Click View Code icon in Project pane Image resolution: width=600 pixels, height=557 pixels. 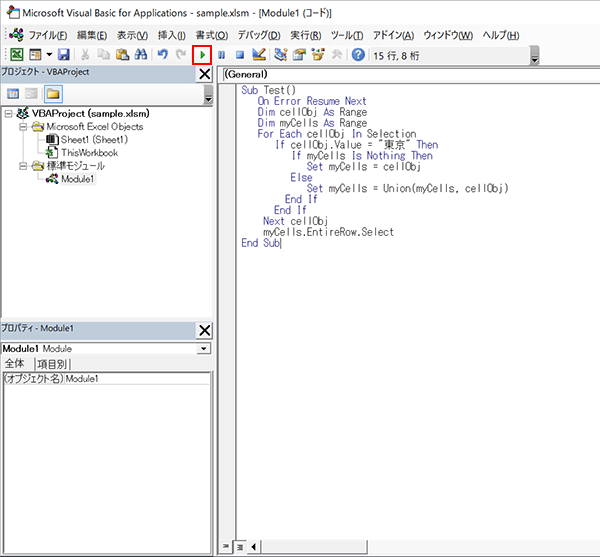coord(13,94)
